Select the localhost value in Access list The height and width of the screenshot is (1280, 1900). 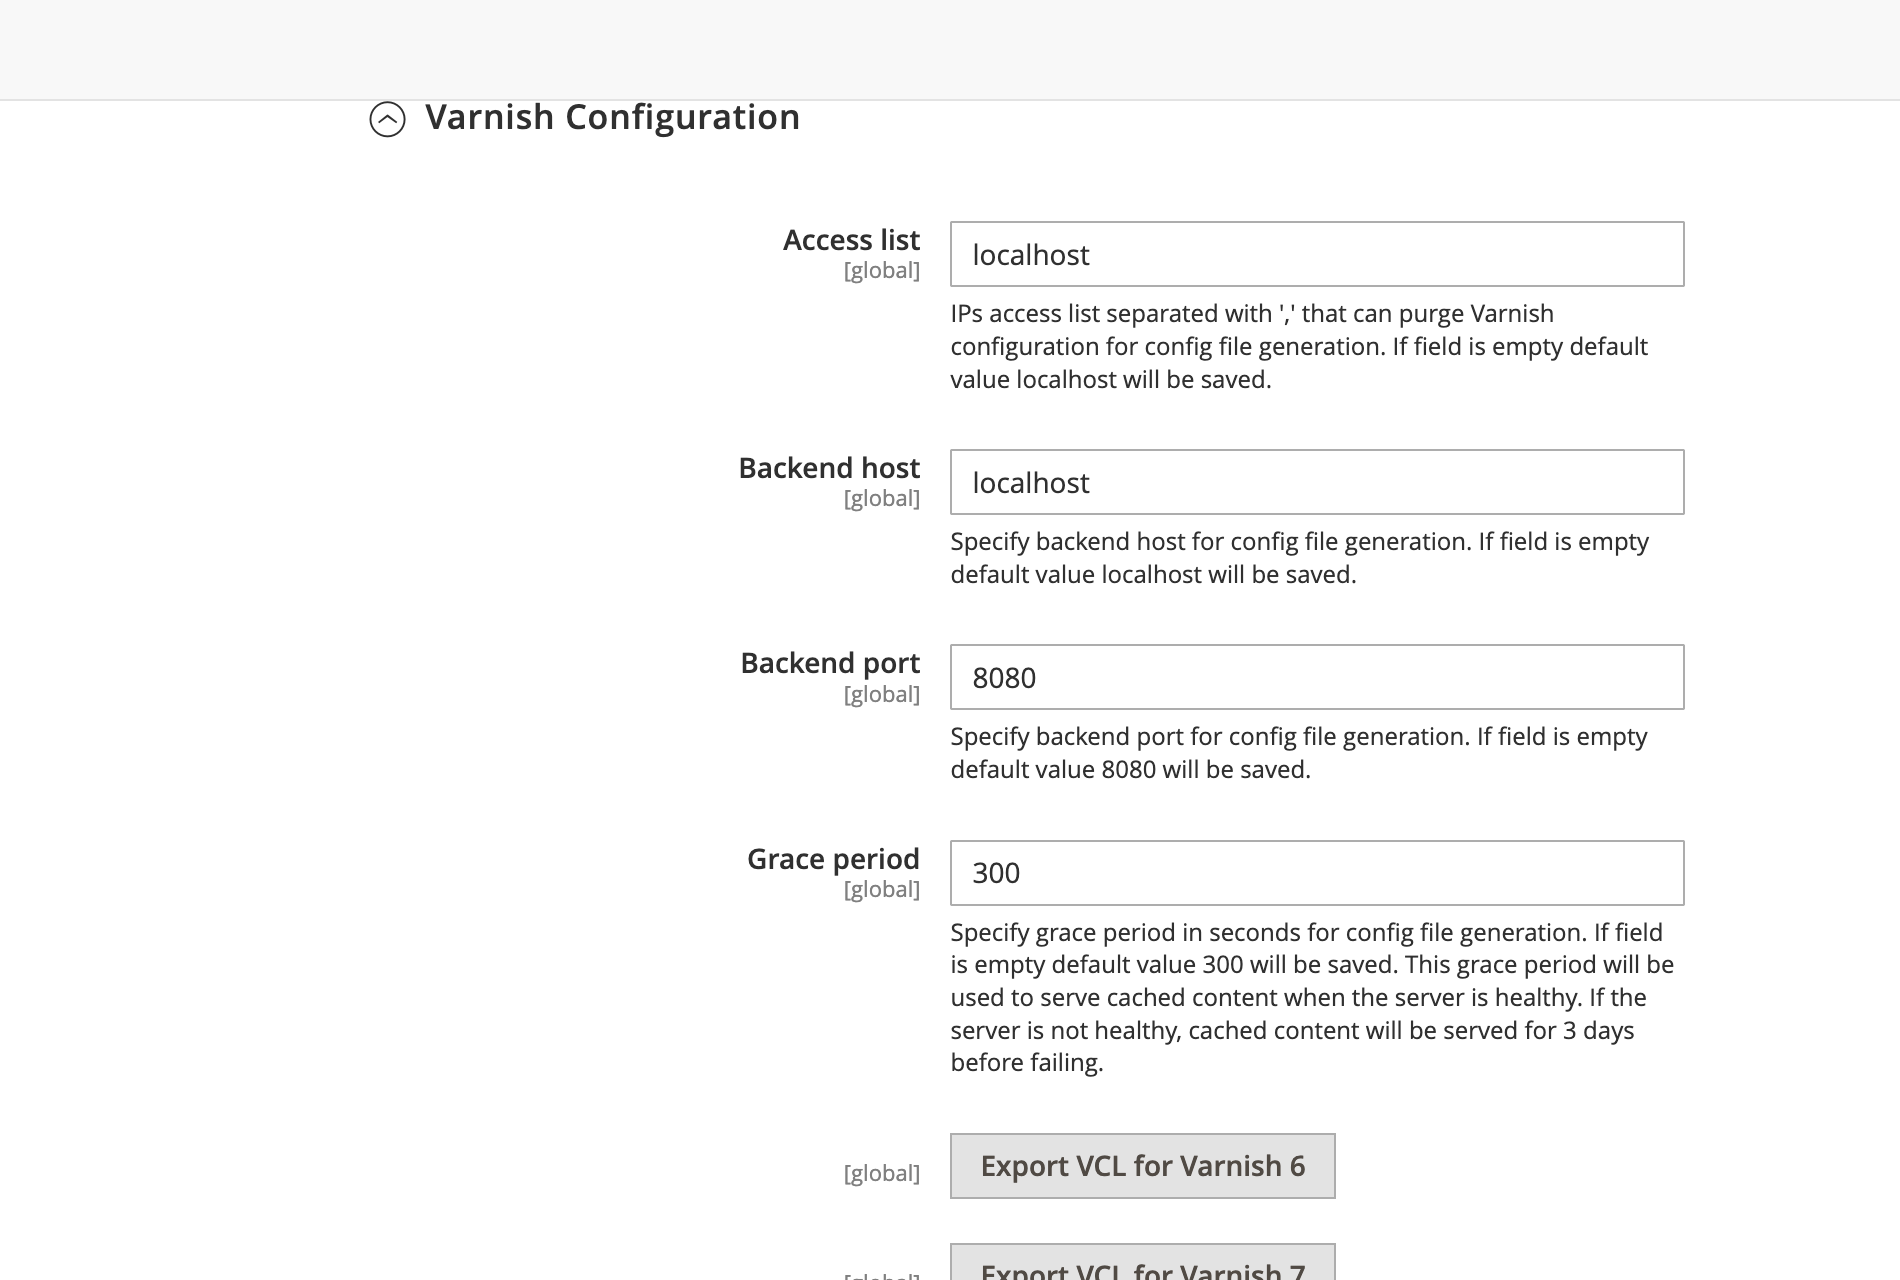tap(1030, 254)
